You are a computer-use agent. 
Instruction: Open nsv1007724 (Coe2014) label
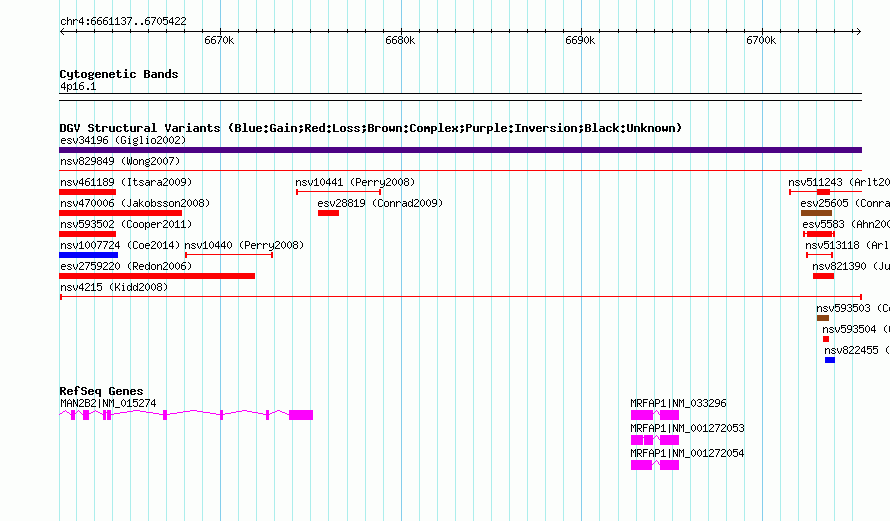120,245
